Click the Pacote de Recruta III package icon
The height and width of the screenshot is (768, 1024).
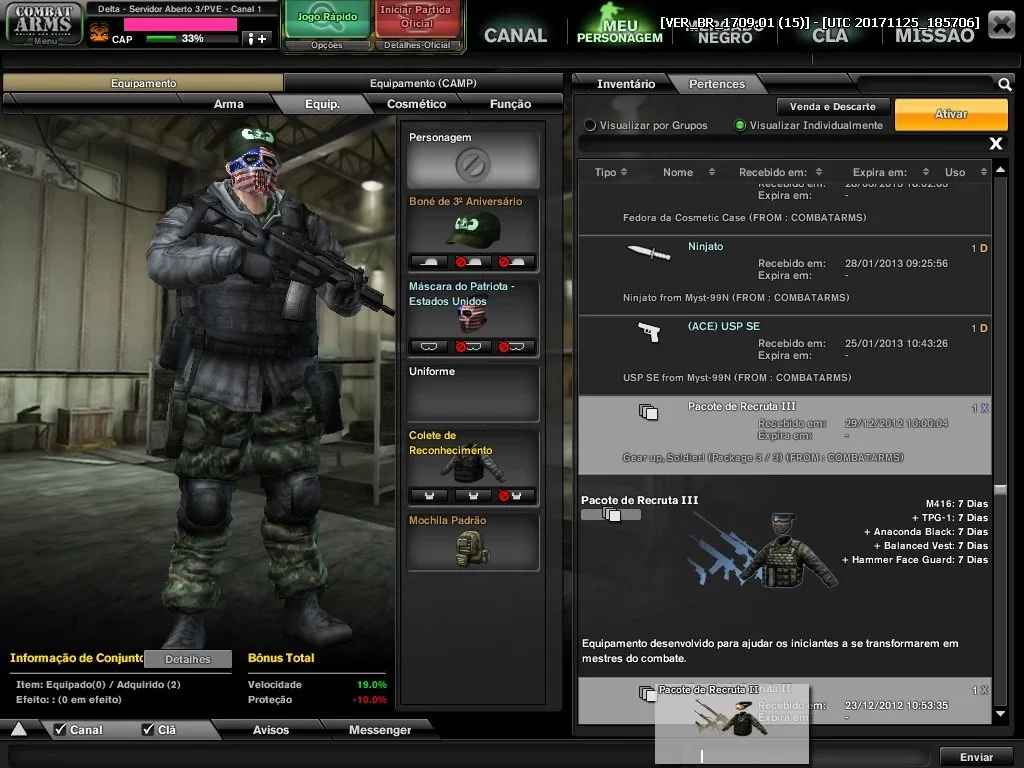click(648, 412)
